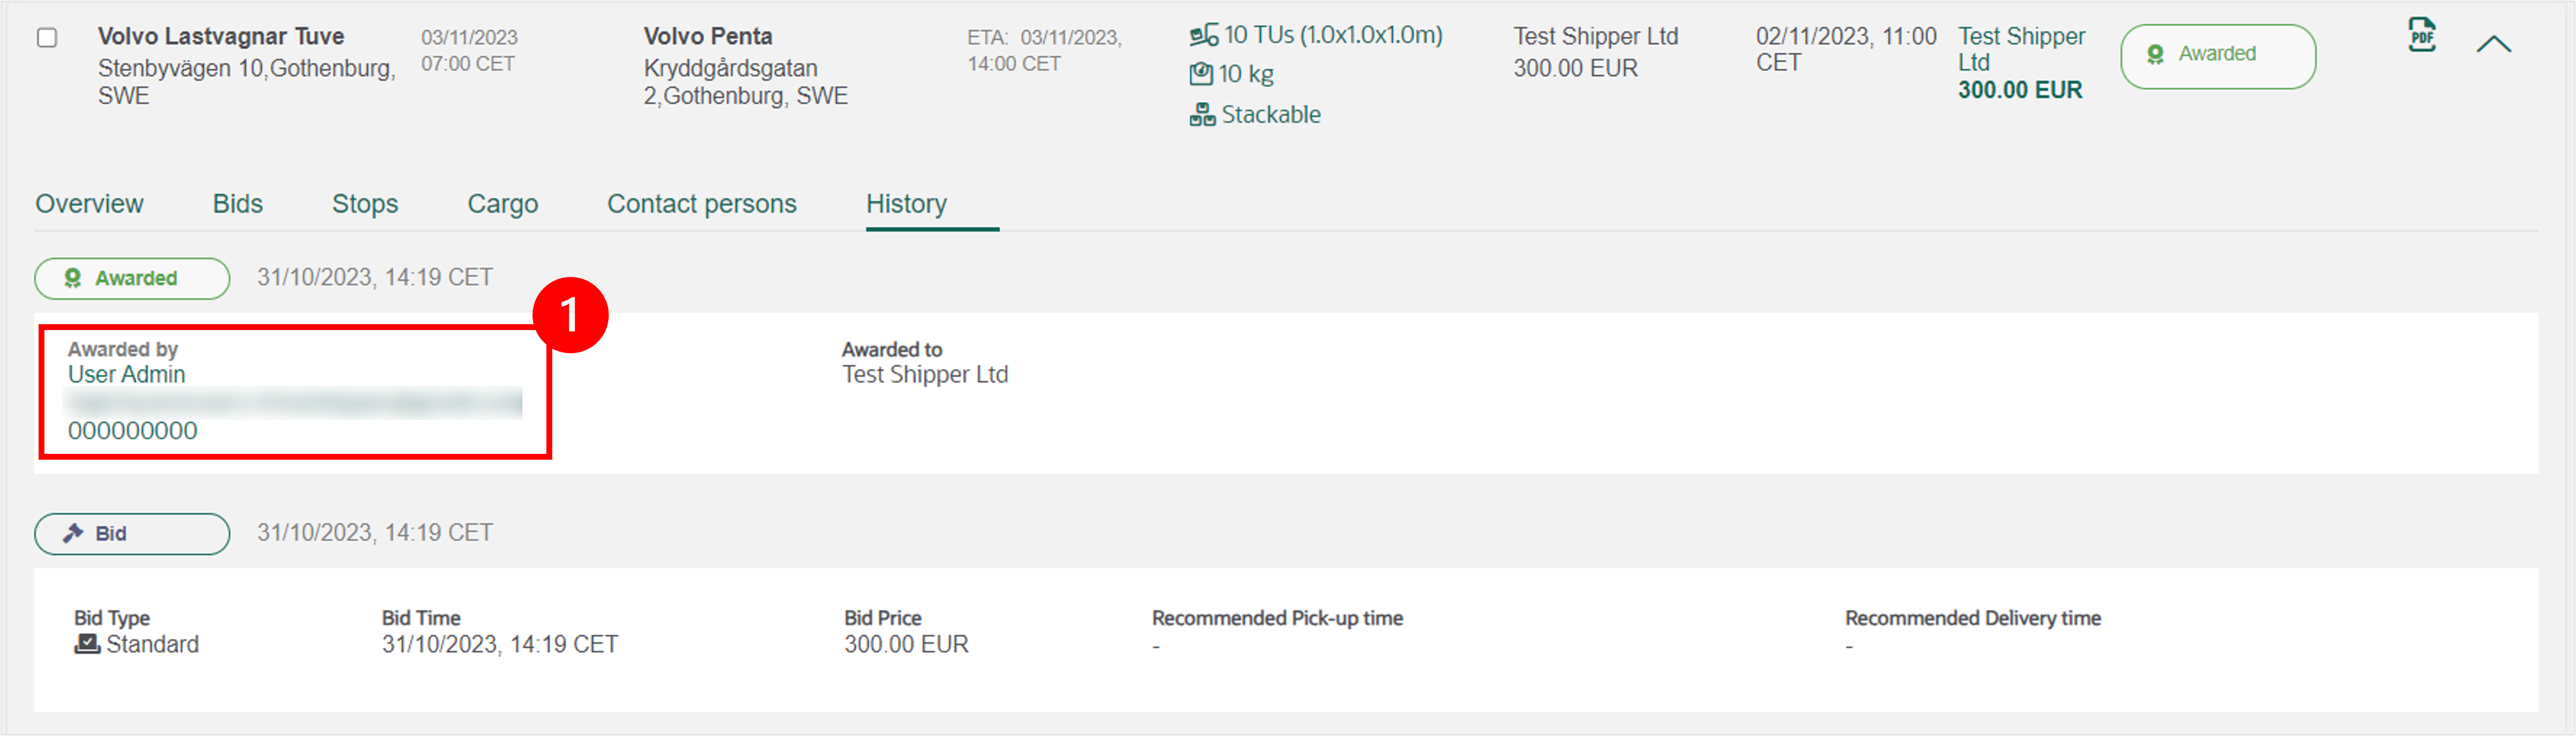This screenshot has height=736, width=2576.
Task: Switch to the Bids tab
Action: (238, 204)
